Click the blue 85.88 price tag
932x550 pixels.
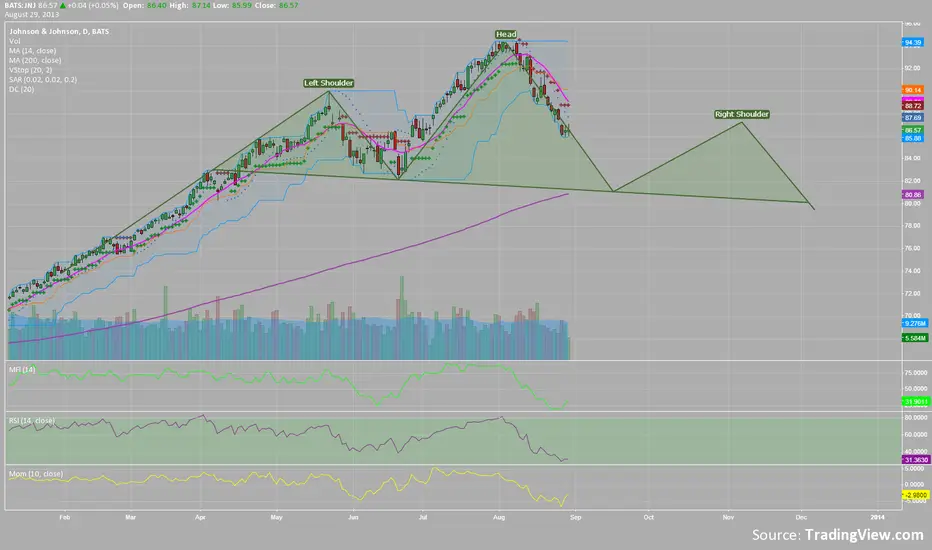[912, 138]
